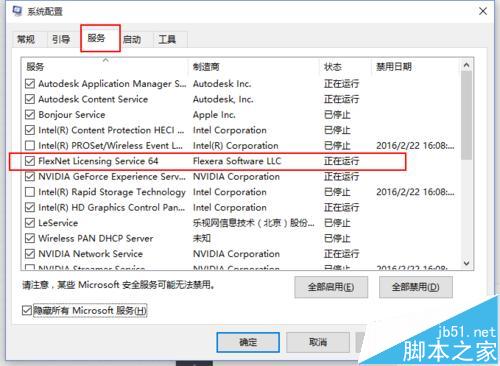500x366 pixels.
Task: Toggle Intel(R) Content Protection HECI checkbox
Action: (x=30, y=130)
